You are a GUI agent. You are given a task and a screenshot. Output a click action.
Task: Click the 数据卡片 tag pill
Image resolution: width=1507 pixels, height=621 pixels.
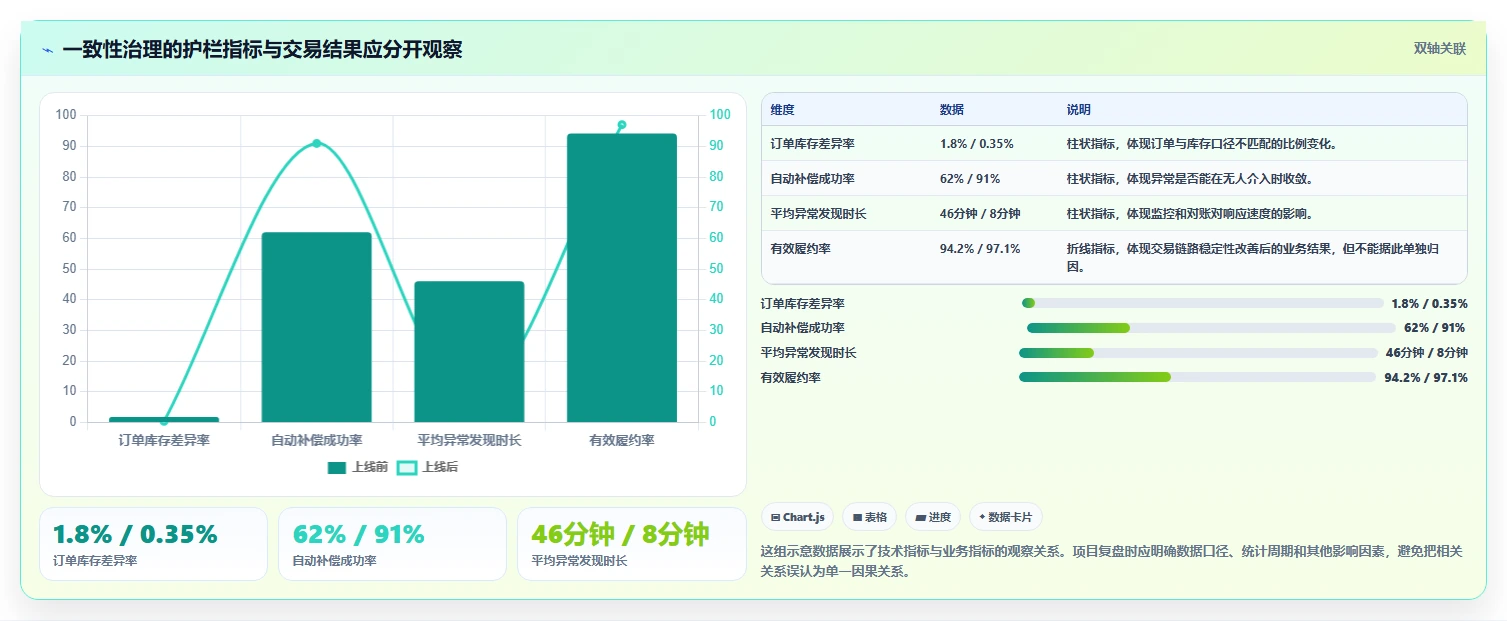(1006, 517)
